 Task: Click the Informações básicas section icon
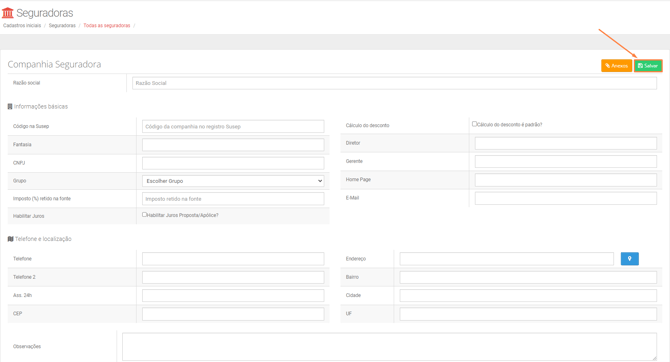[x=10, y=106]
